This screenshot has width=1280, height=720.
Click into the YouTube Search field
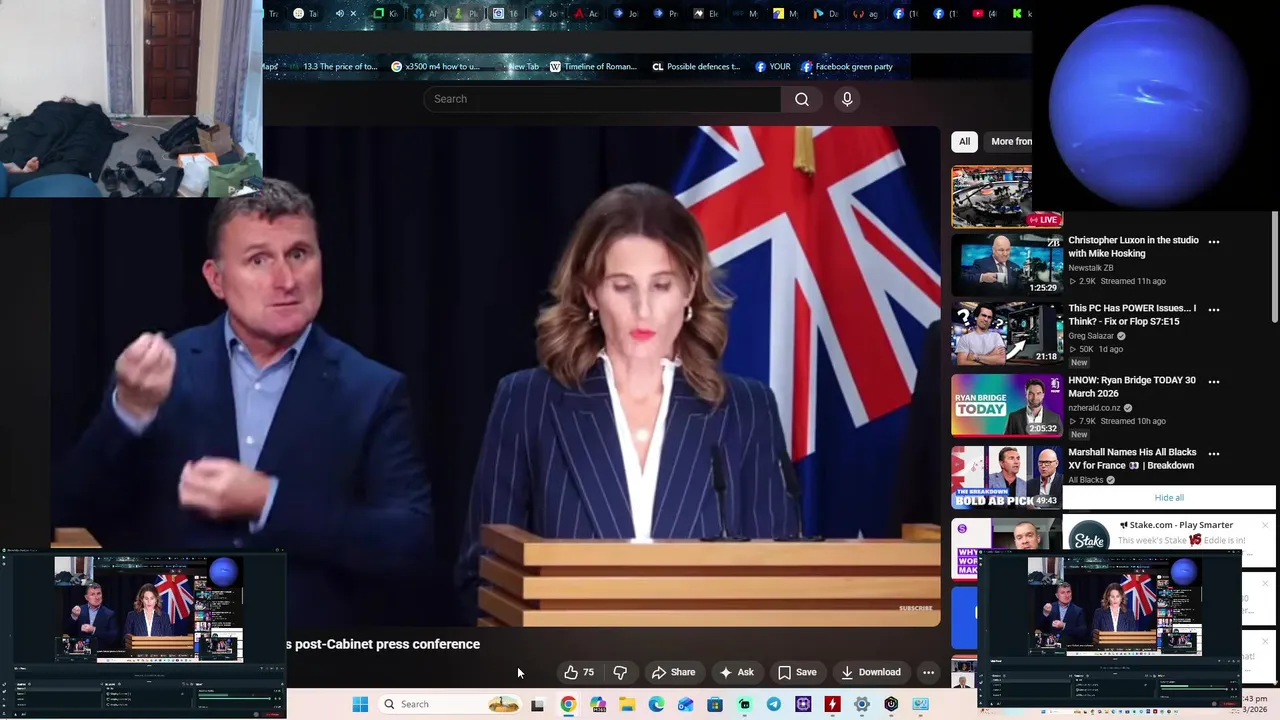point(602,99)
